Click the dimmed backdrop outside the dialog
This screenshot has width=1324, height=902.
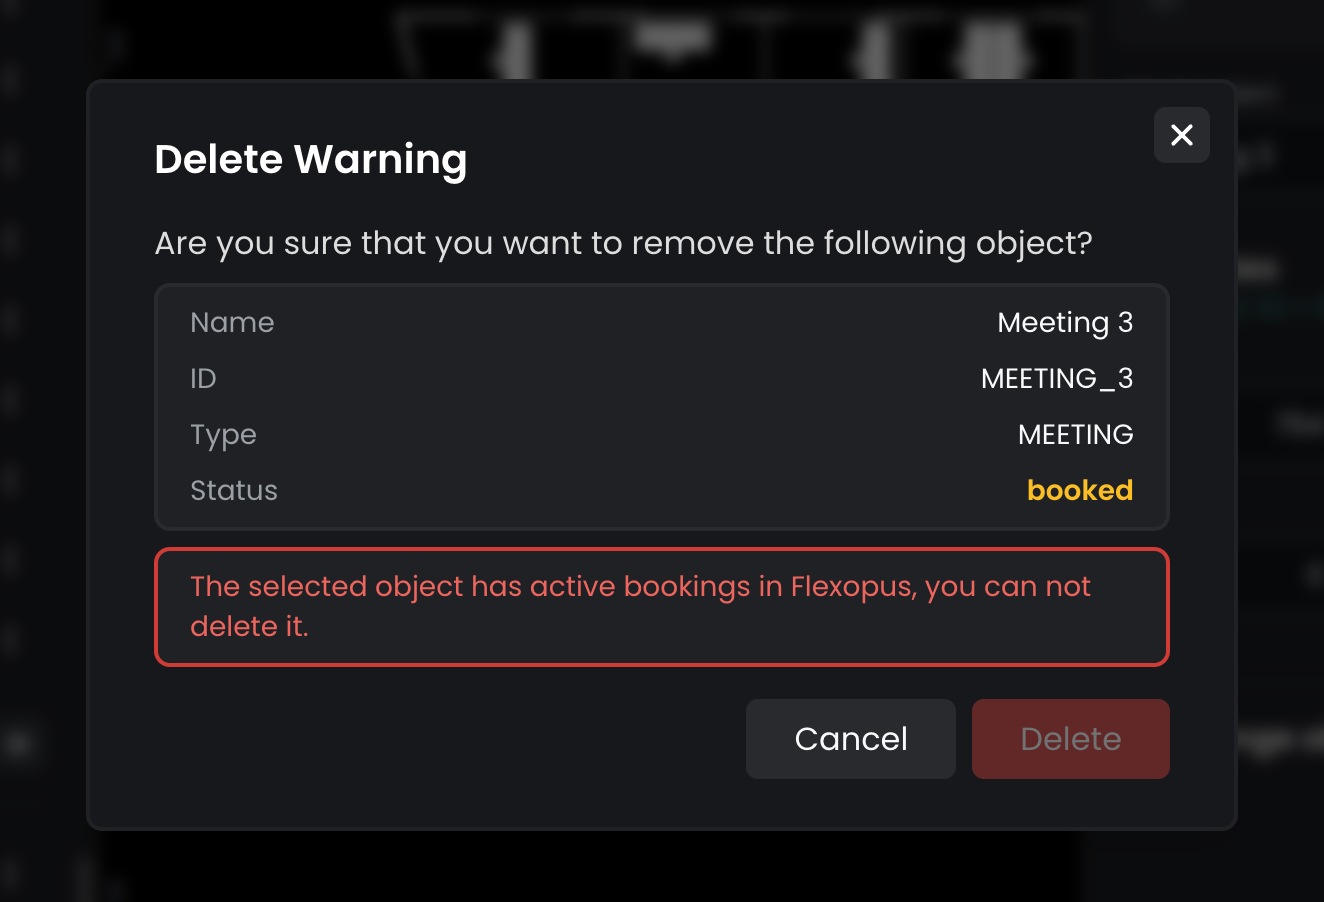(x=40, y=860)
